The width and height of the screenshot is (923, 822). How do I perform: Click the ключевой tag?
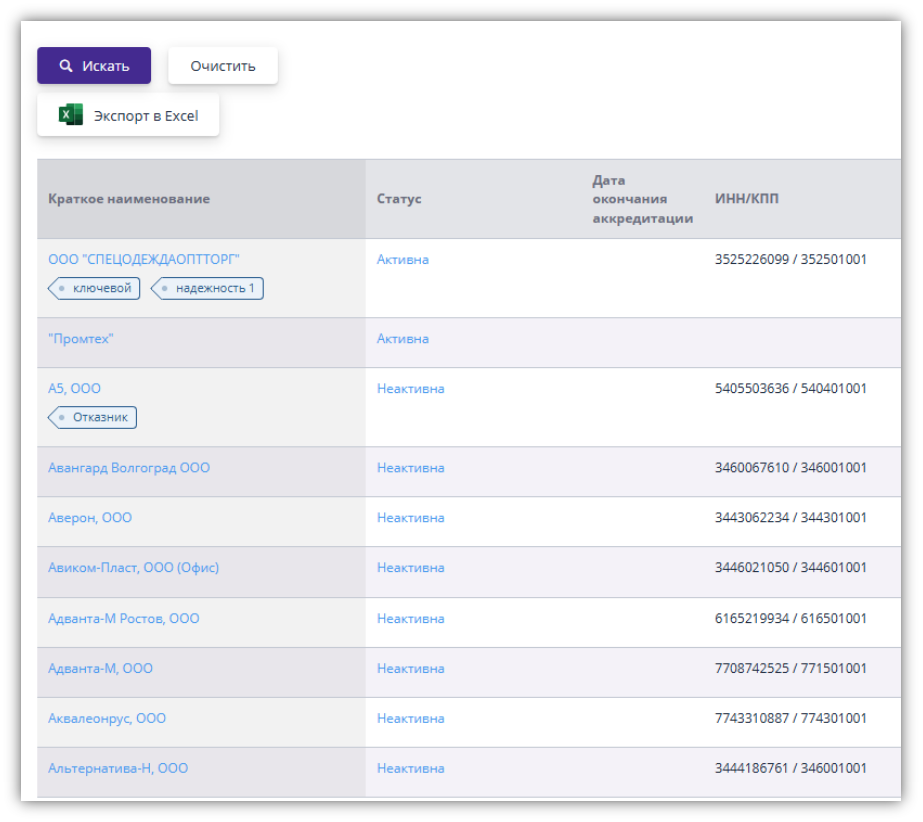95,289
